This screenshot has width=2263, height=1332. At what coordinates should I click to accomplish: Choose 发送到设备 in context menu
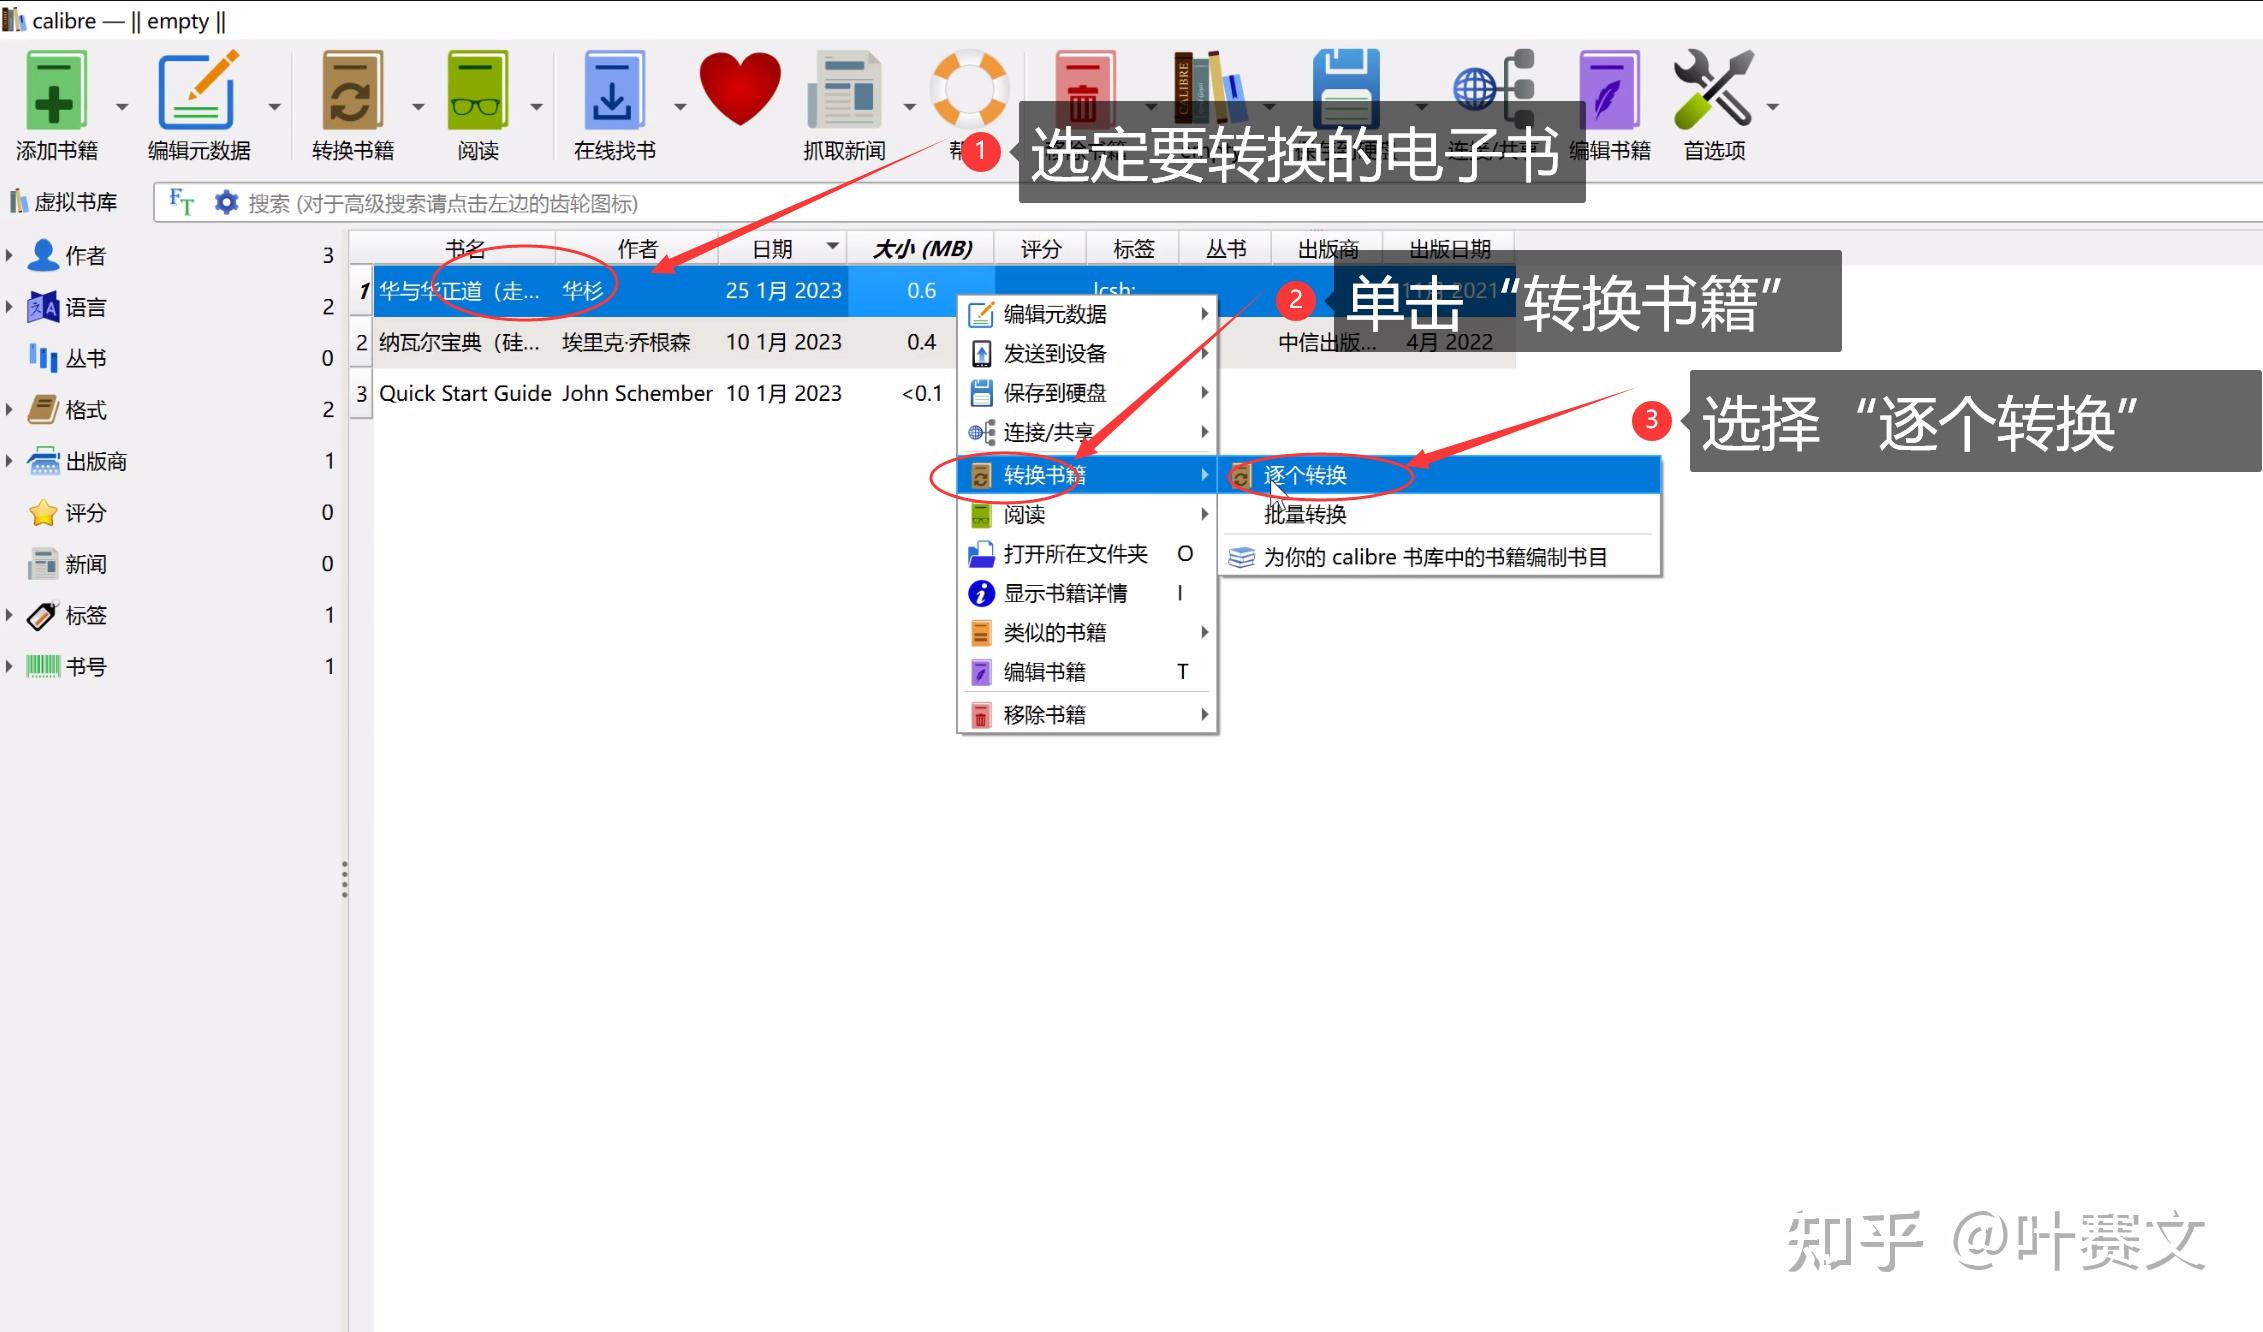(x=1088, y=353)
